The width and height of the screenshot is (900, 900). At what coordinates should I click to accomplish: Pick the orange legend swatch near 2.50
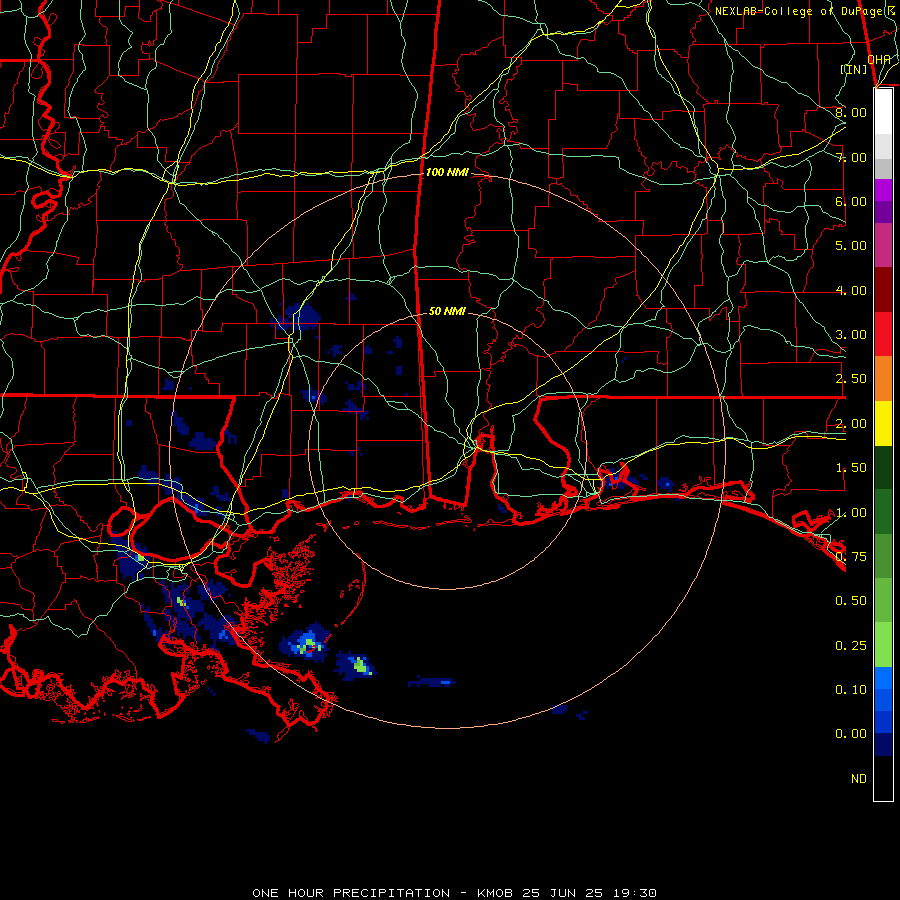(883, 379)
